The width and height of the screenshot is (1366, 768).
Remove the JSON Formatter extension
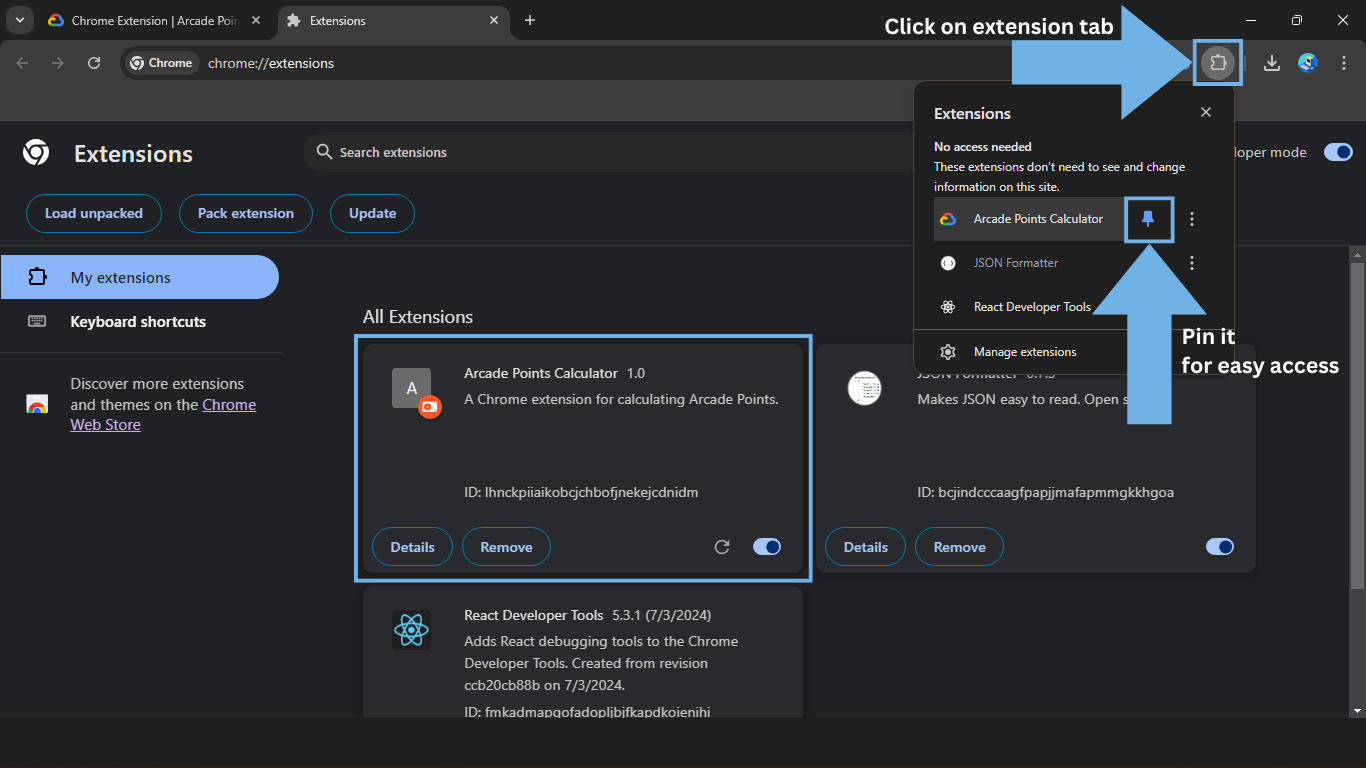click(959, 547)
